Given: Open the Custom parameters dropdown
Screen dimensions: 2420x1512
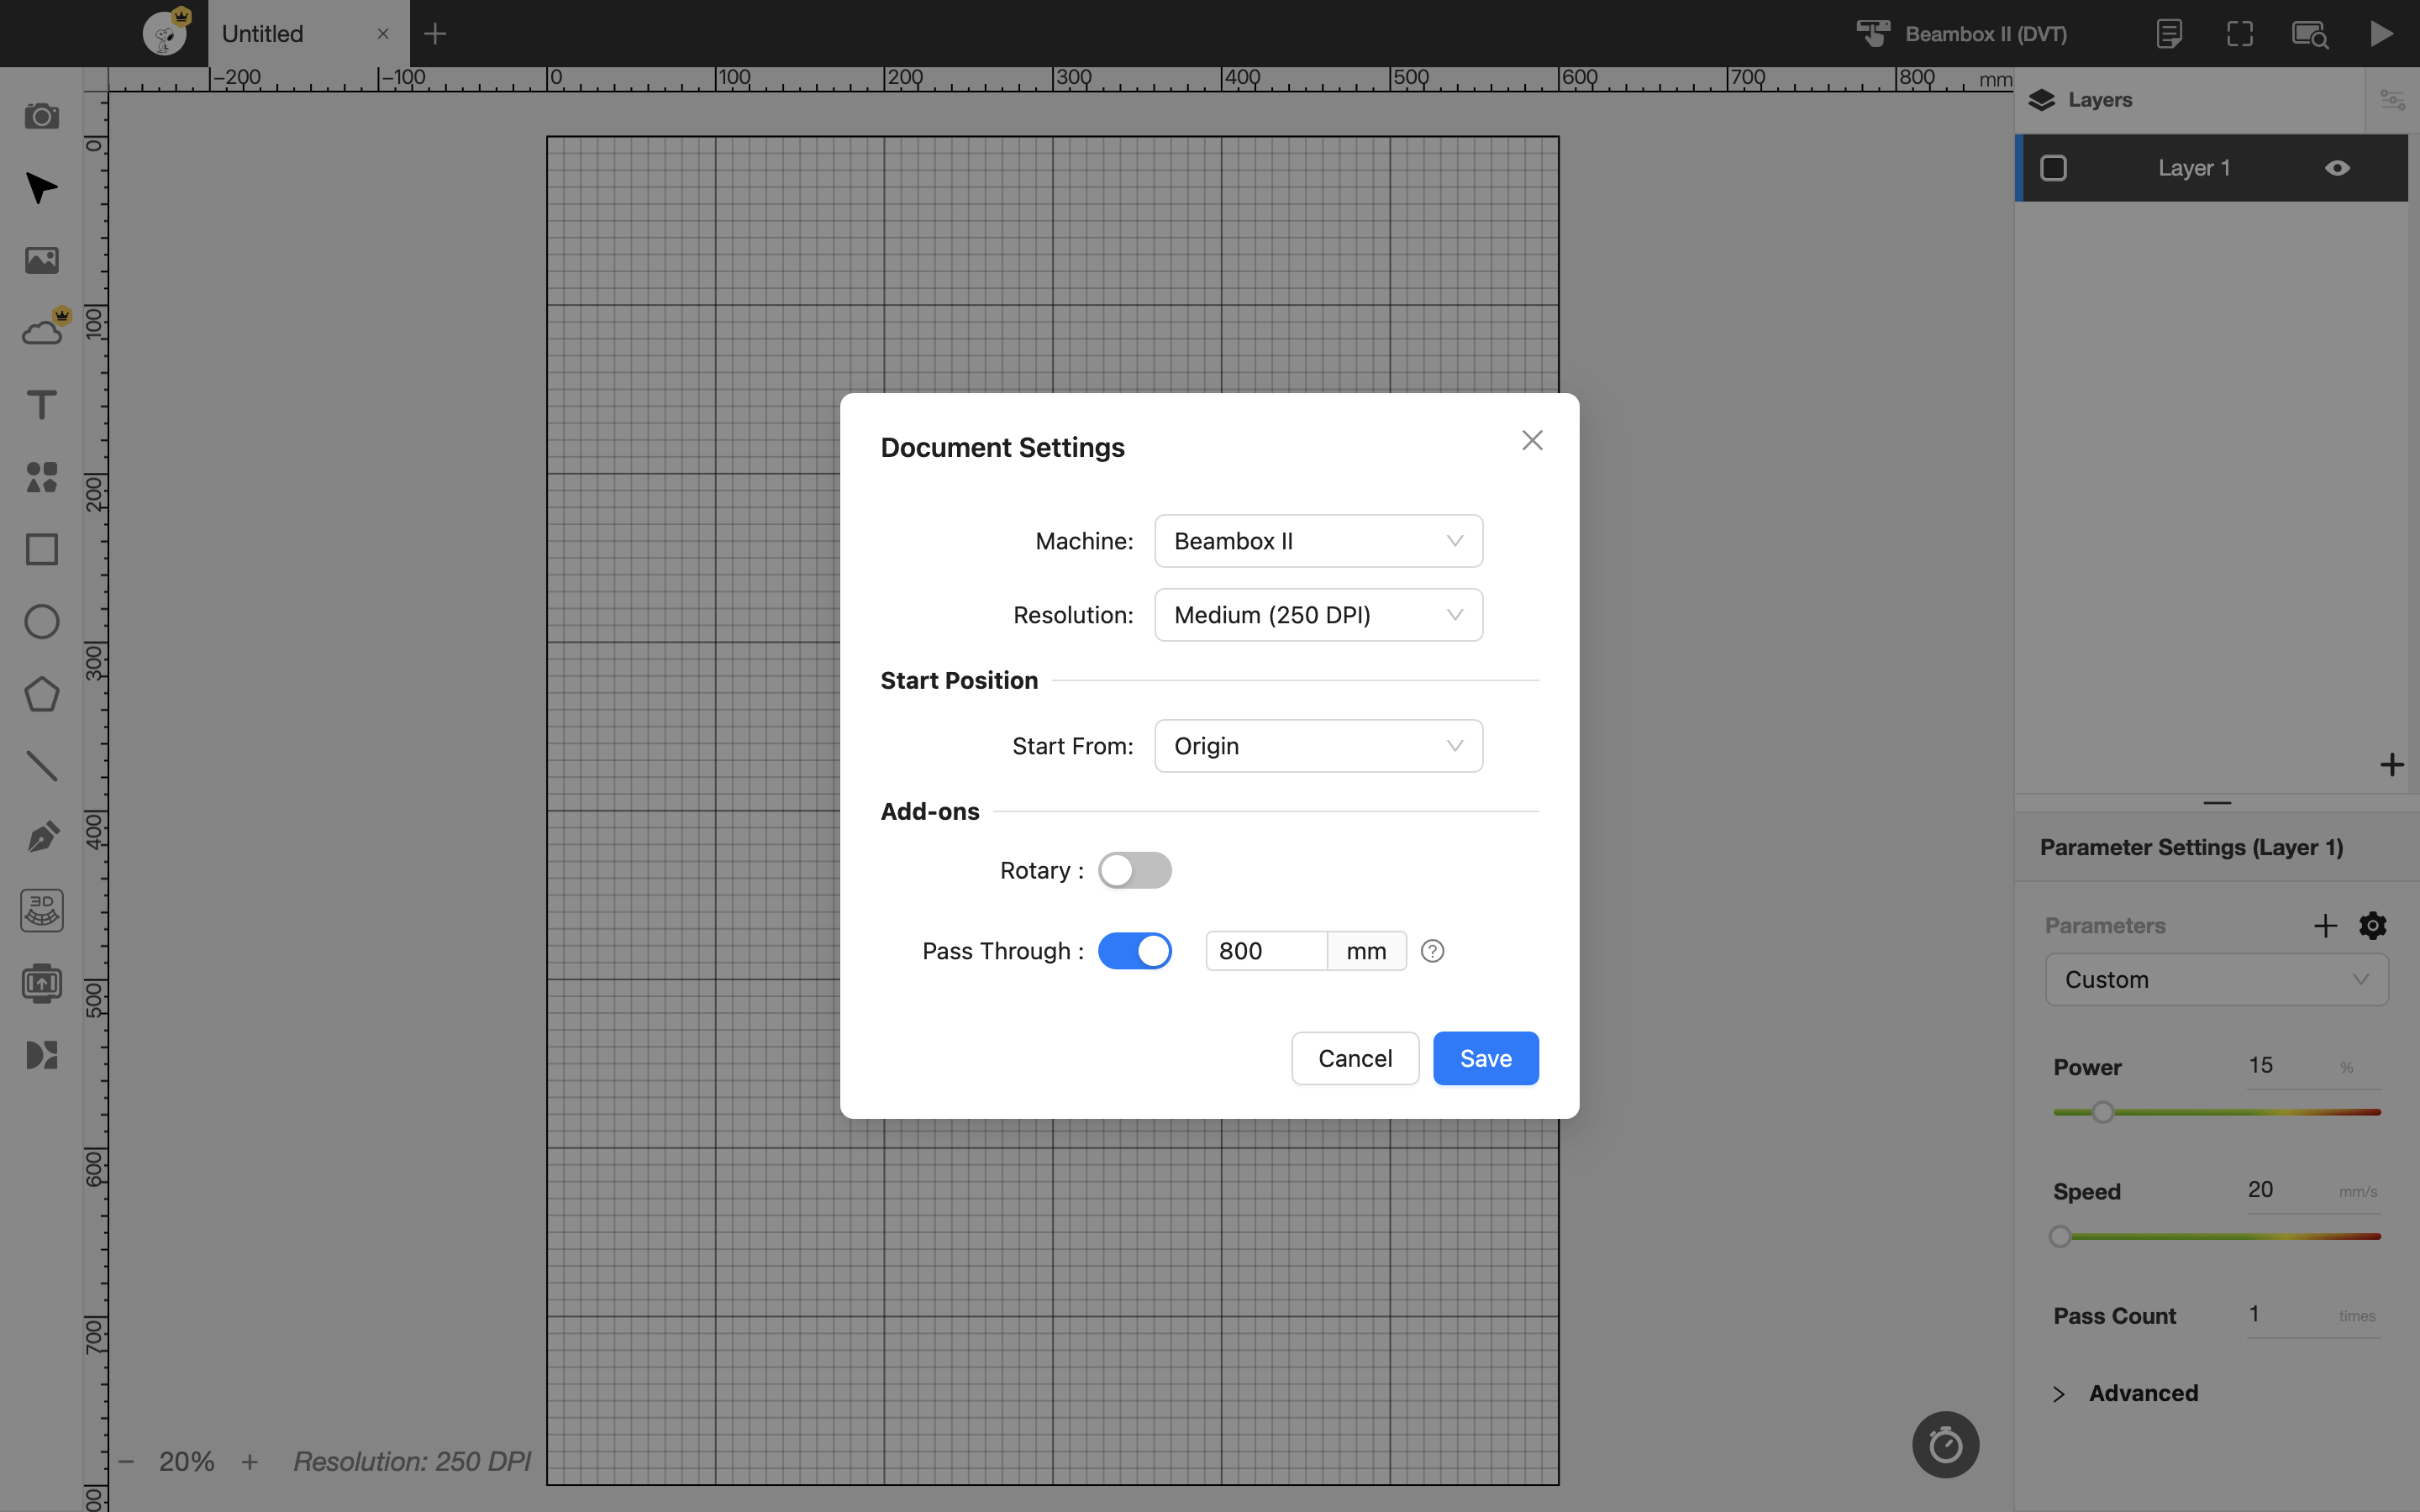Looking at the screenshot, I should [x=2216, y=979].
